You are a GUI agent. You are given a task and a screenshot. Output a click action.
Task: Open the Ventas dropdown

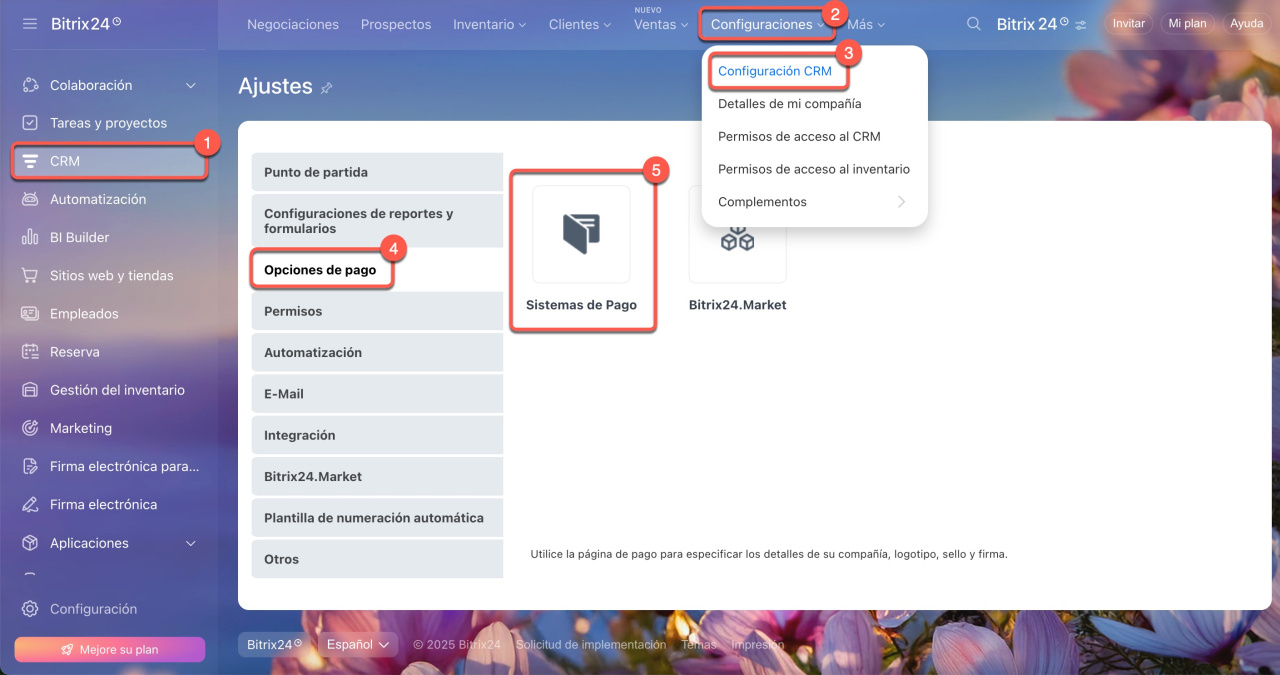pos(661,24)
